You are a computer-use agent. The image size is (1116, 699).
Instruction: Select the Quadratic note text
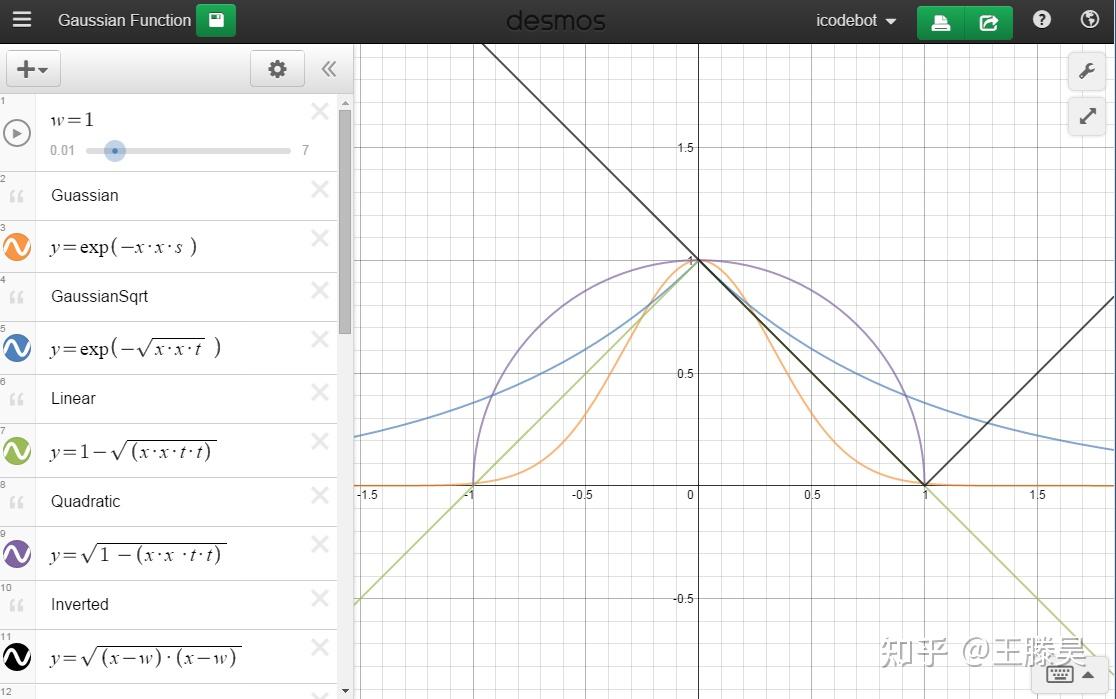coord(85,502)
